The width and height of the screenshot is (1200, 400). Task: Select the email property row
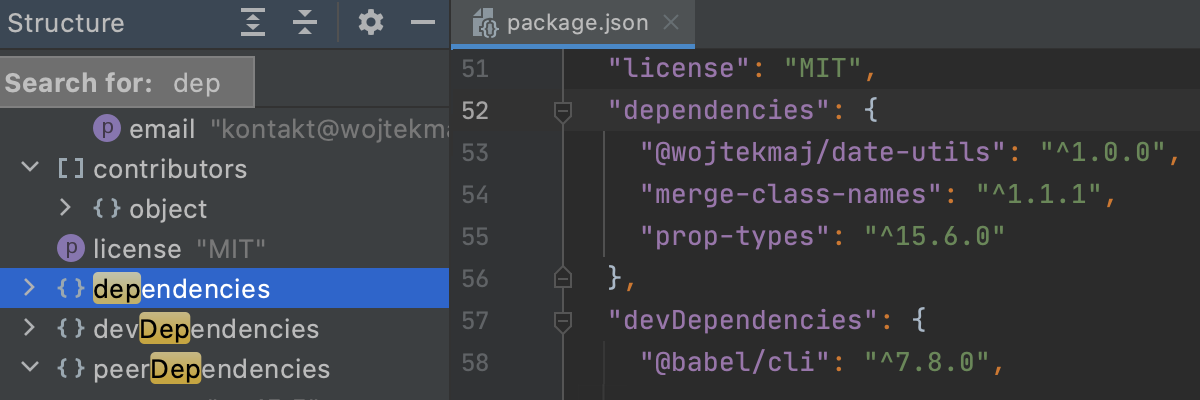[225, 129]
